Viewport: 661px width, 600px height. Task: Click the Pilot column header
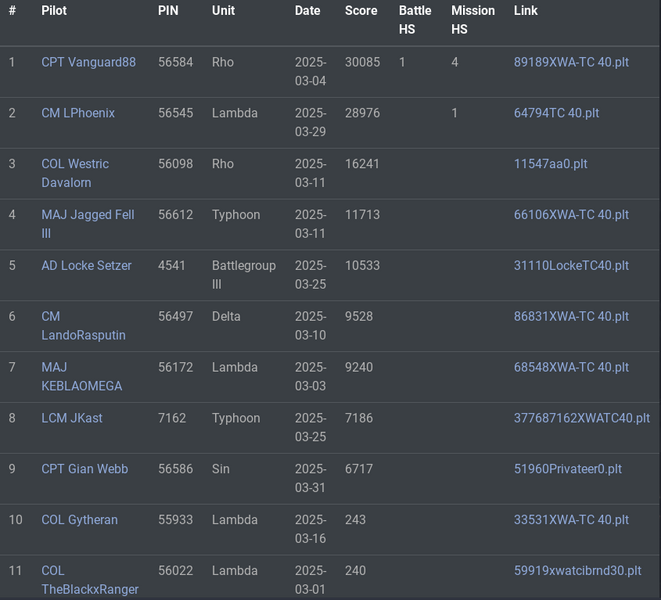tap(54, 11)
